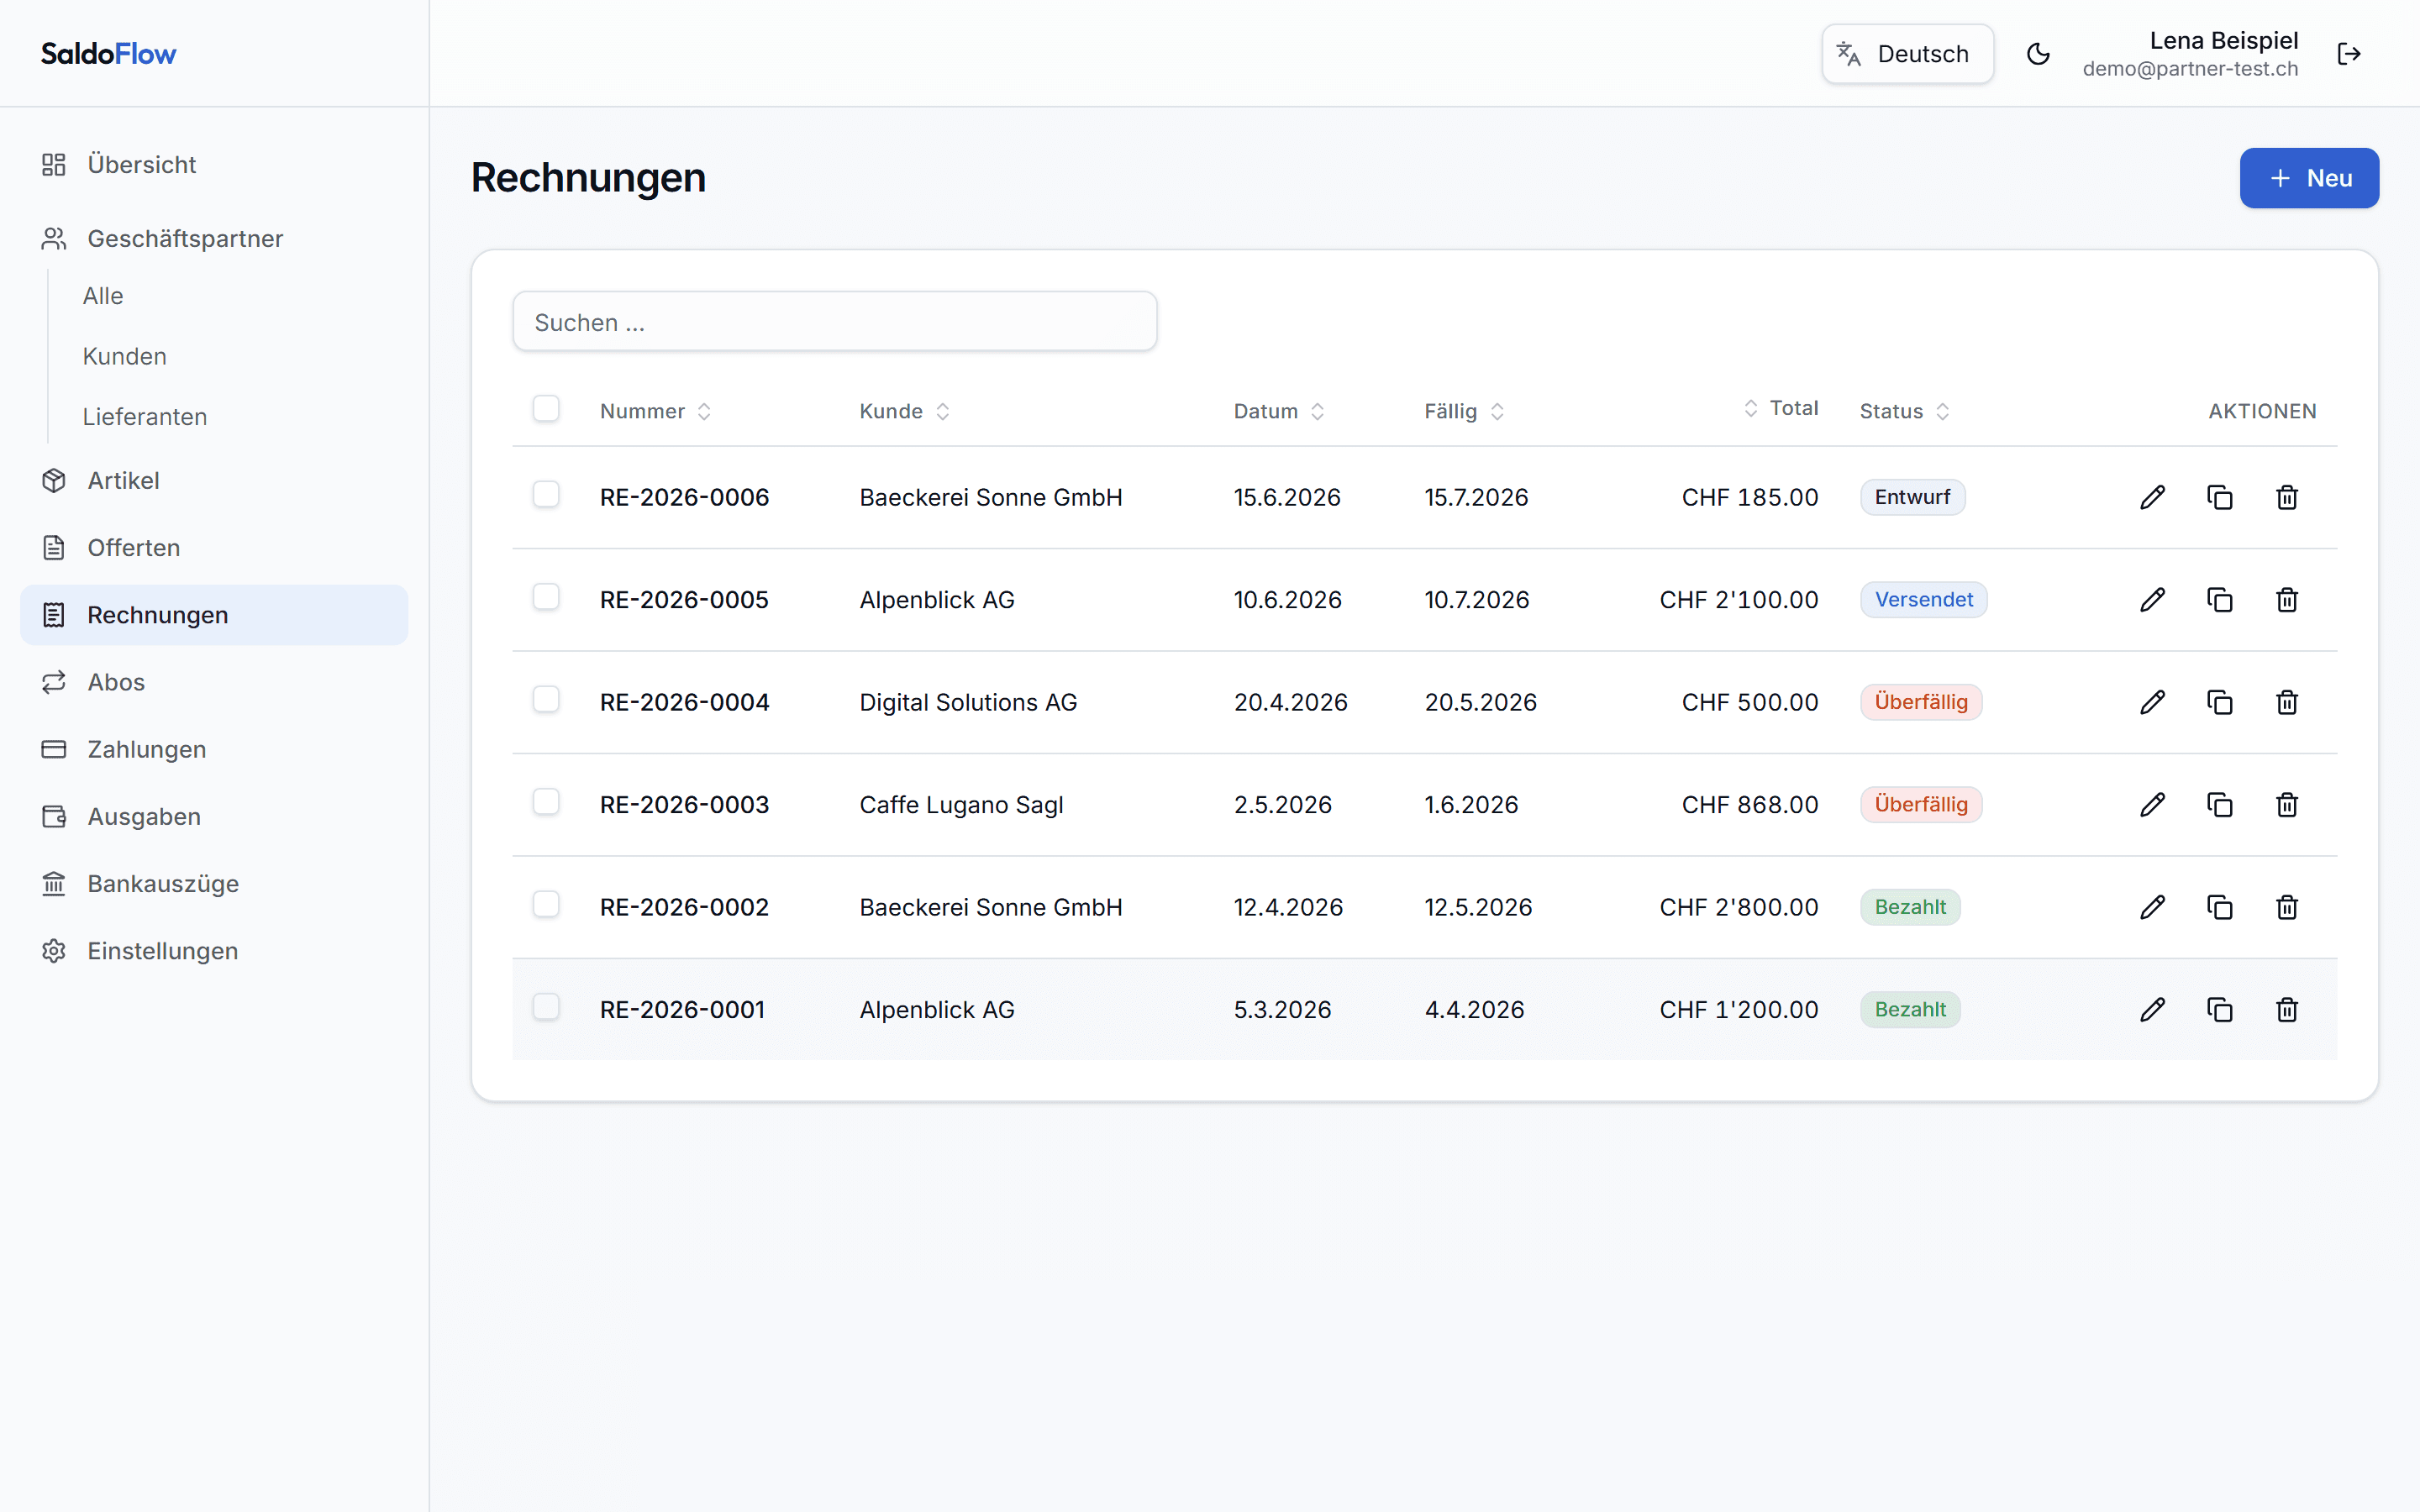Open the Kunden submenu link
The width and height of the screenshot is (2420, 1512).
(x=124, y=356)
